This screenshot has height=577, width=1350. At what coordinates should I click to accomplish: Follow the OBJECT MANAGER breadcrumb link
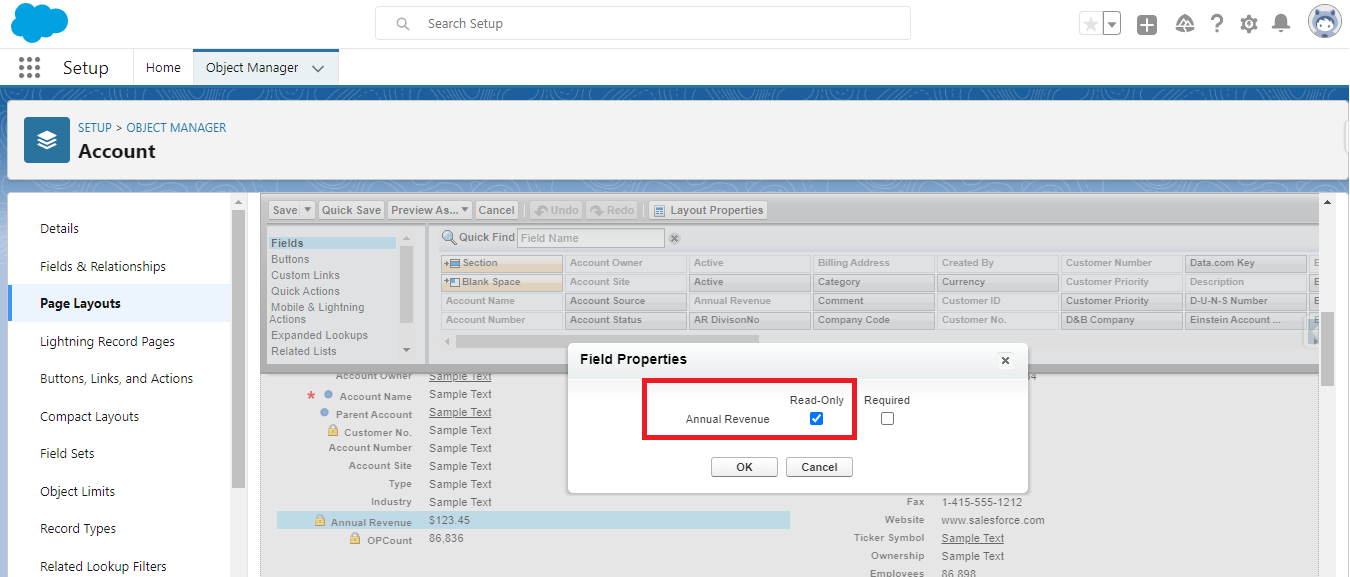(176, 128)
